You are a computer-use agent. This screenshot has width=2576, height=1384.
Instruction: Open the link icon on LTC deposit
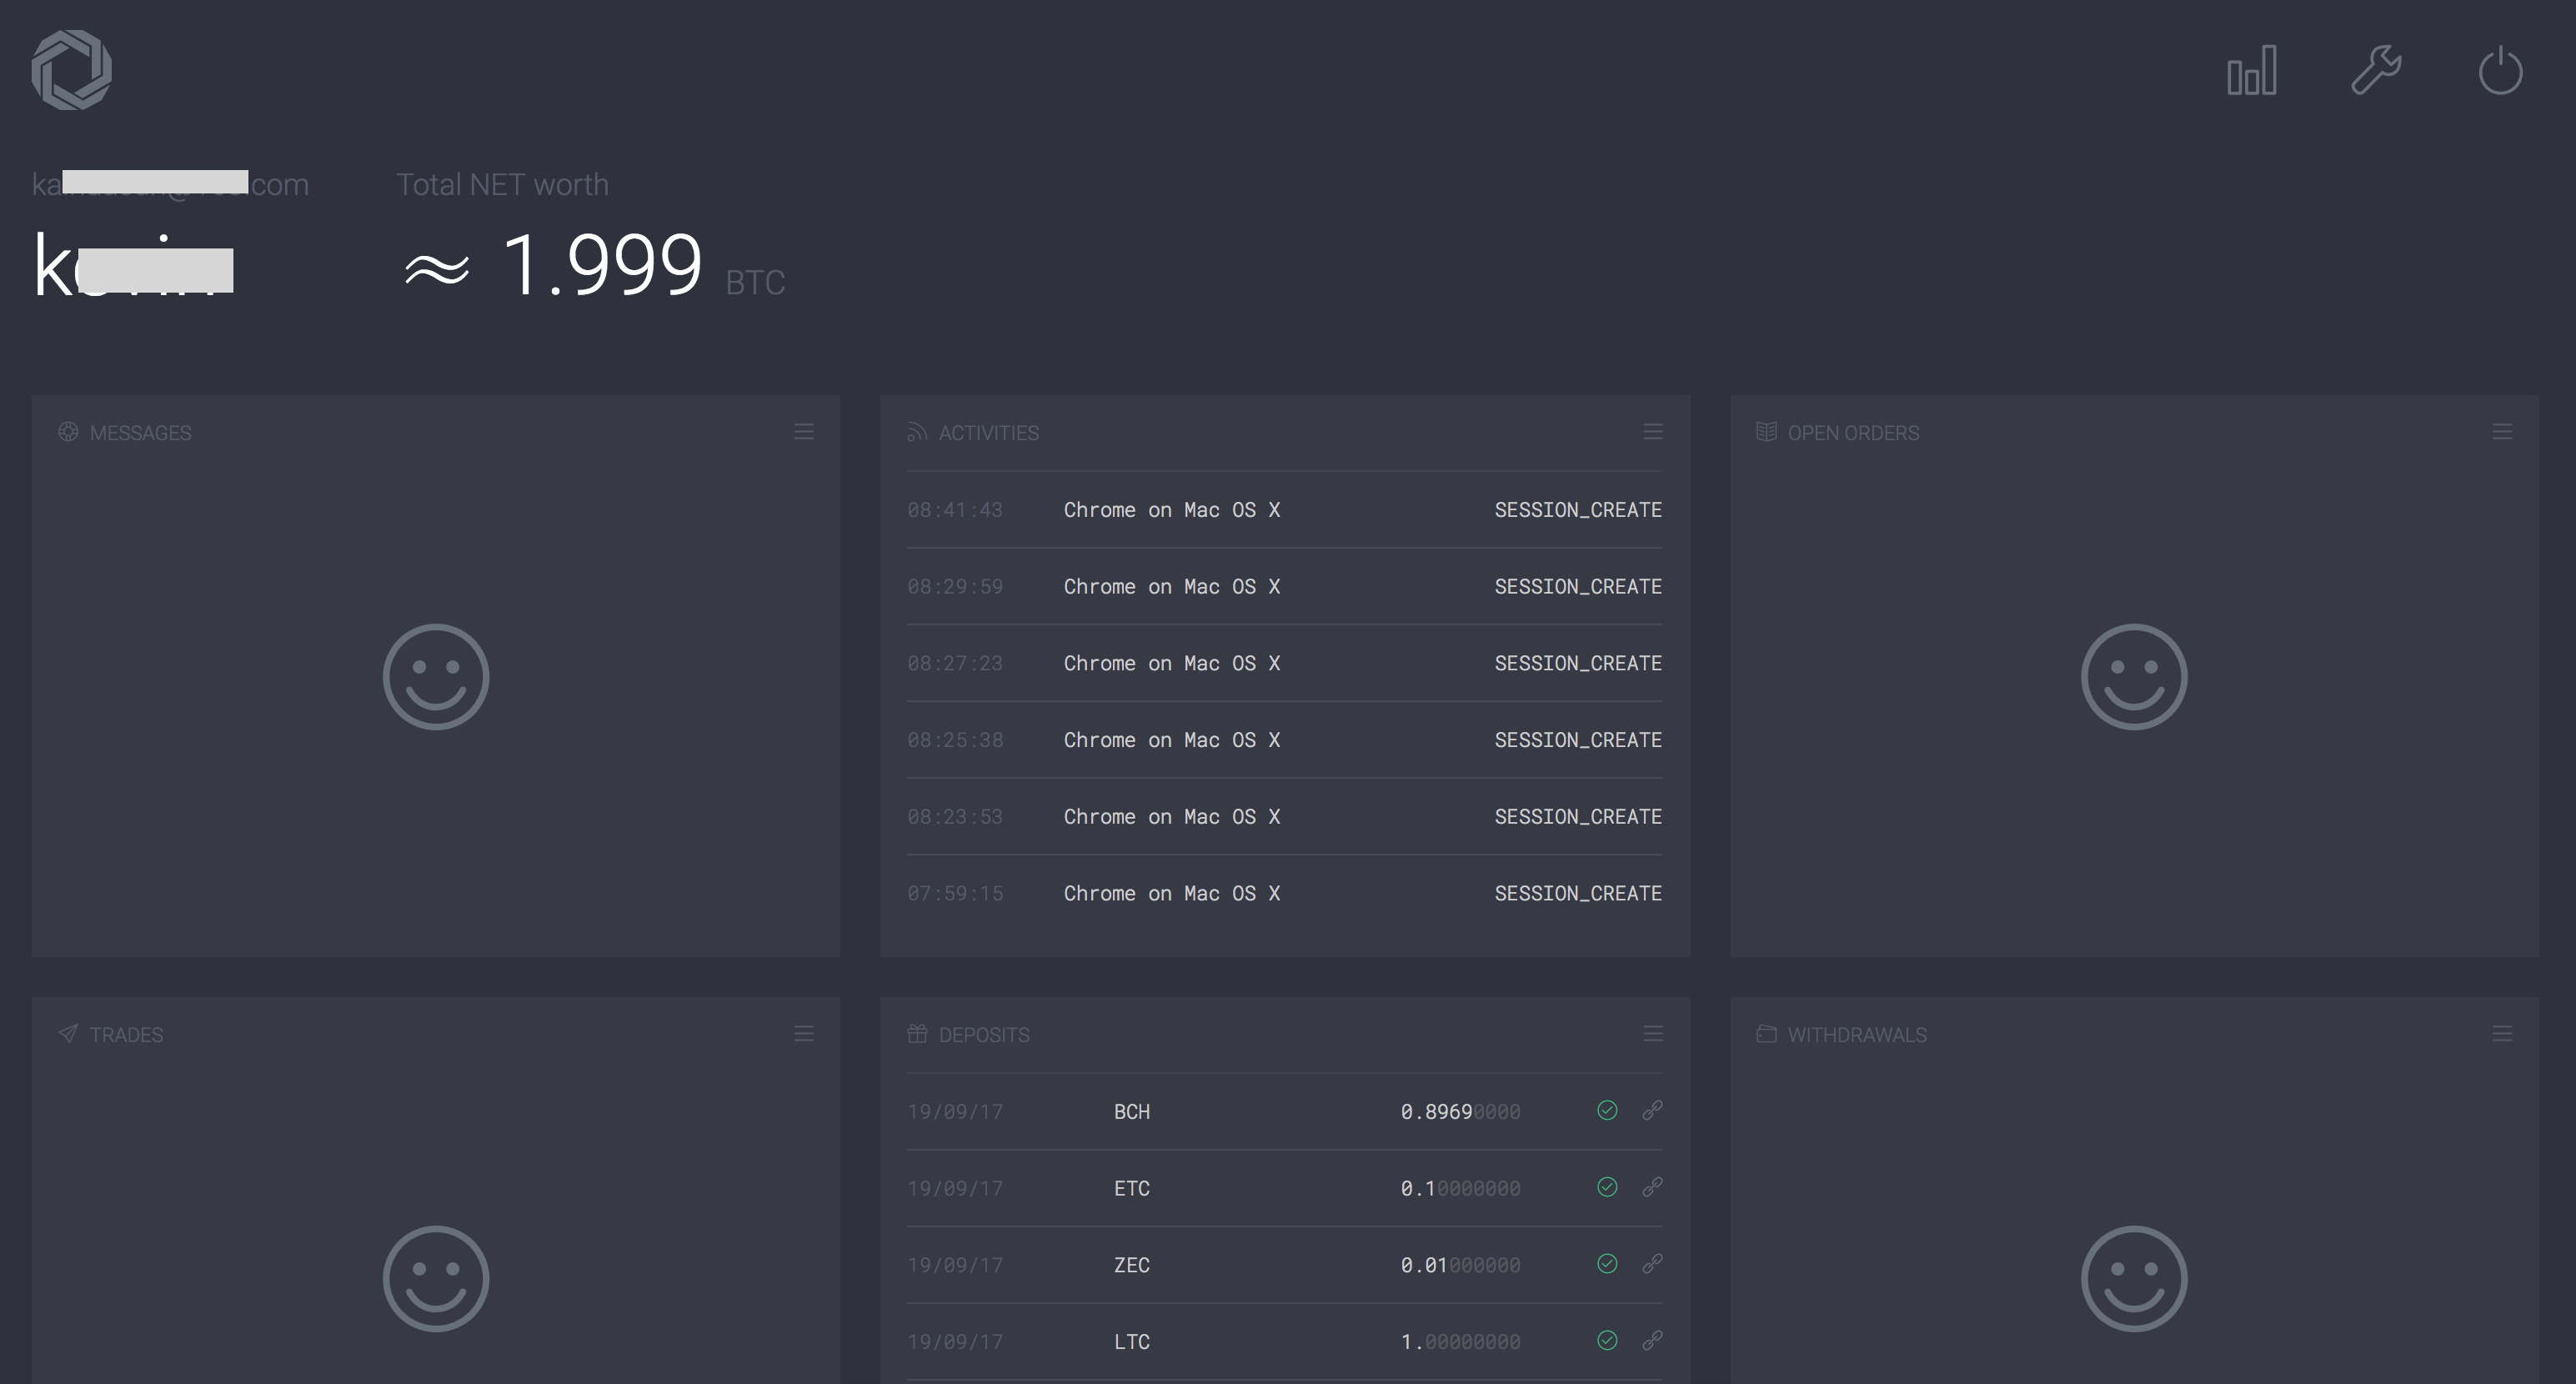click(x=1652, y=1340)
